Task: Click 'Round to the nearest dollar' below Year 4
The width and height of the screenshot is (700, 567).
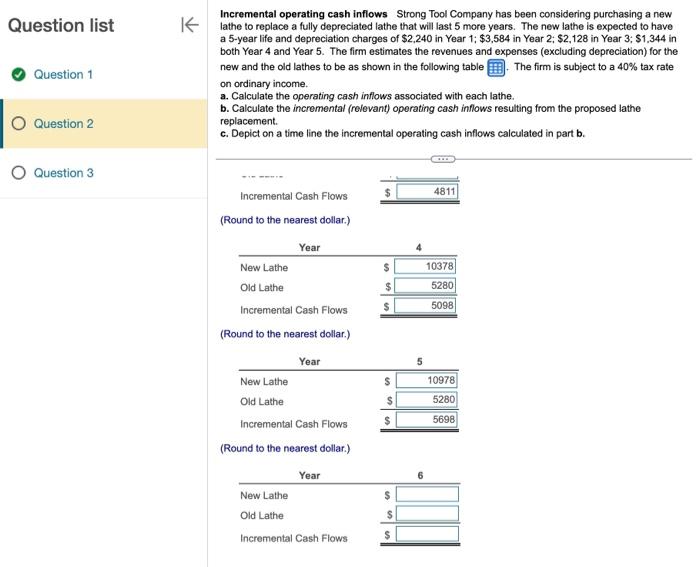Action: pos(285,334)
